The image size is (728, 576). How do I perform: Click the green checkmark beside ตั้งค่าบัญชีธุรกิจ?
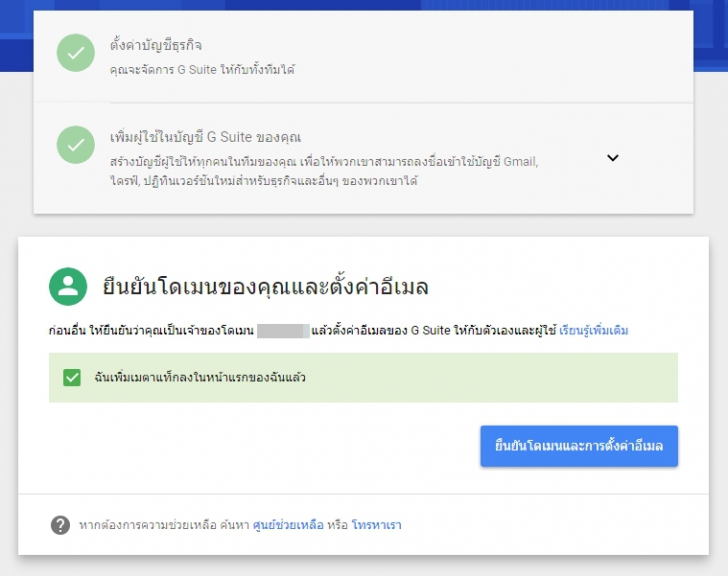[x=76, y=52]
